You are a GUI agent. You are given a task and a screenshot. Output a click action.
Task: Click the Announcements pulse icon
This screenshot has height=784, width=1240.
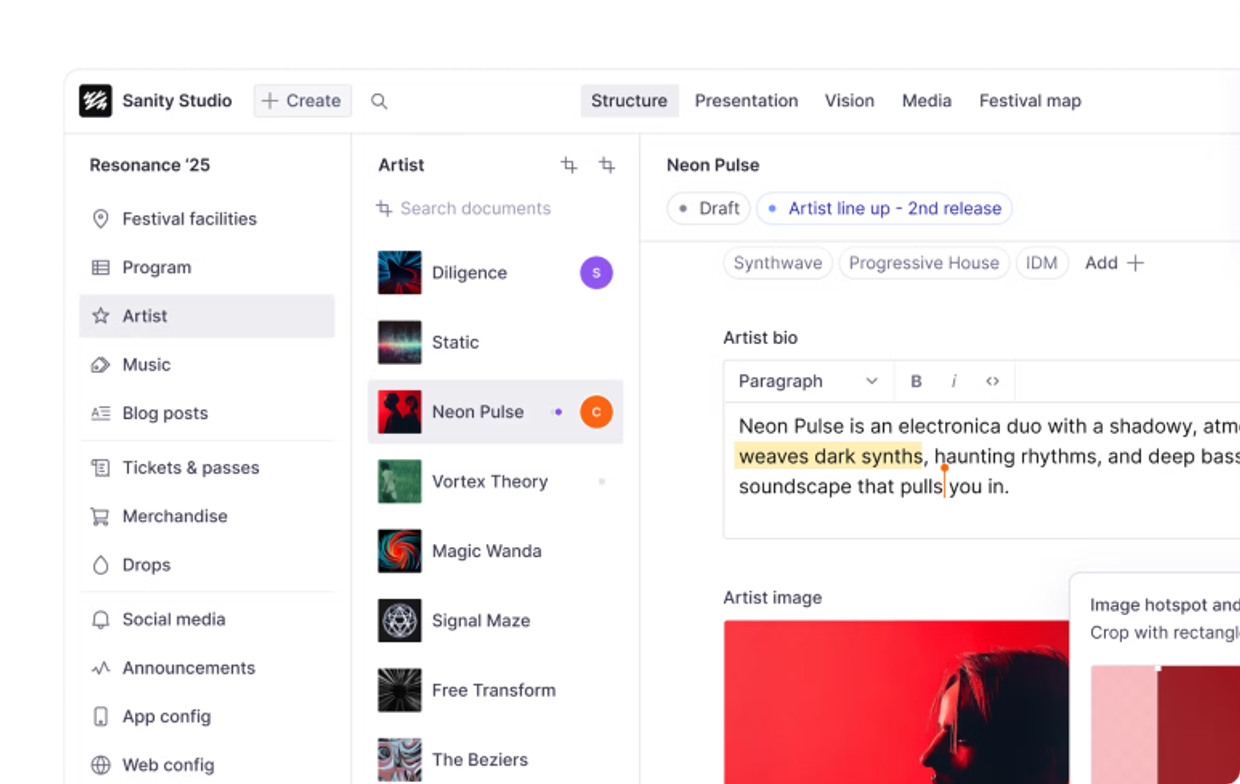click(100, 668)
